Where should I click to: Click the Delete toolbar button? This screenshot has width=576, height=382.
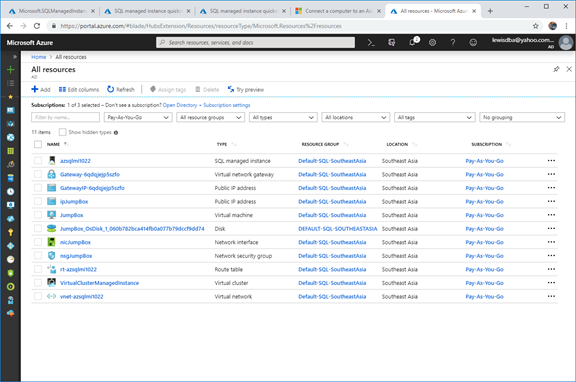pyautogui.click(x=207, y=89)
